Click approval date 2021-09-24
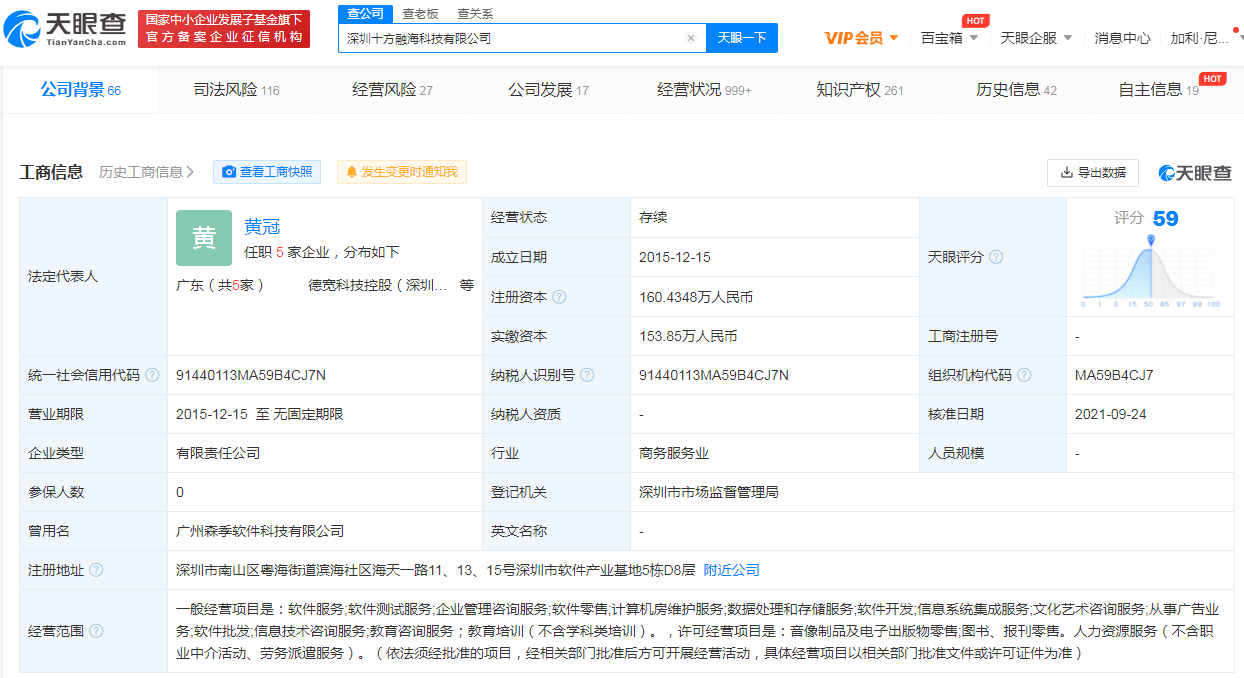The width and height of the screenshot is (1244, 678). (1111, 414)
